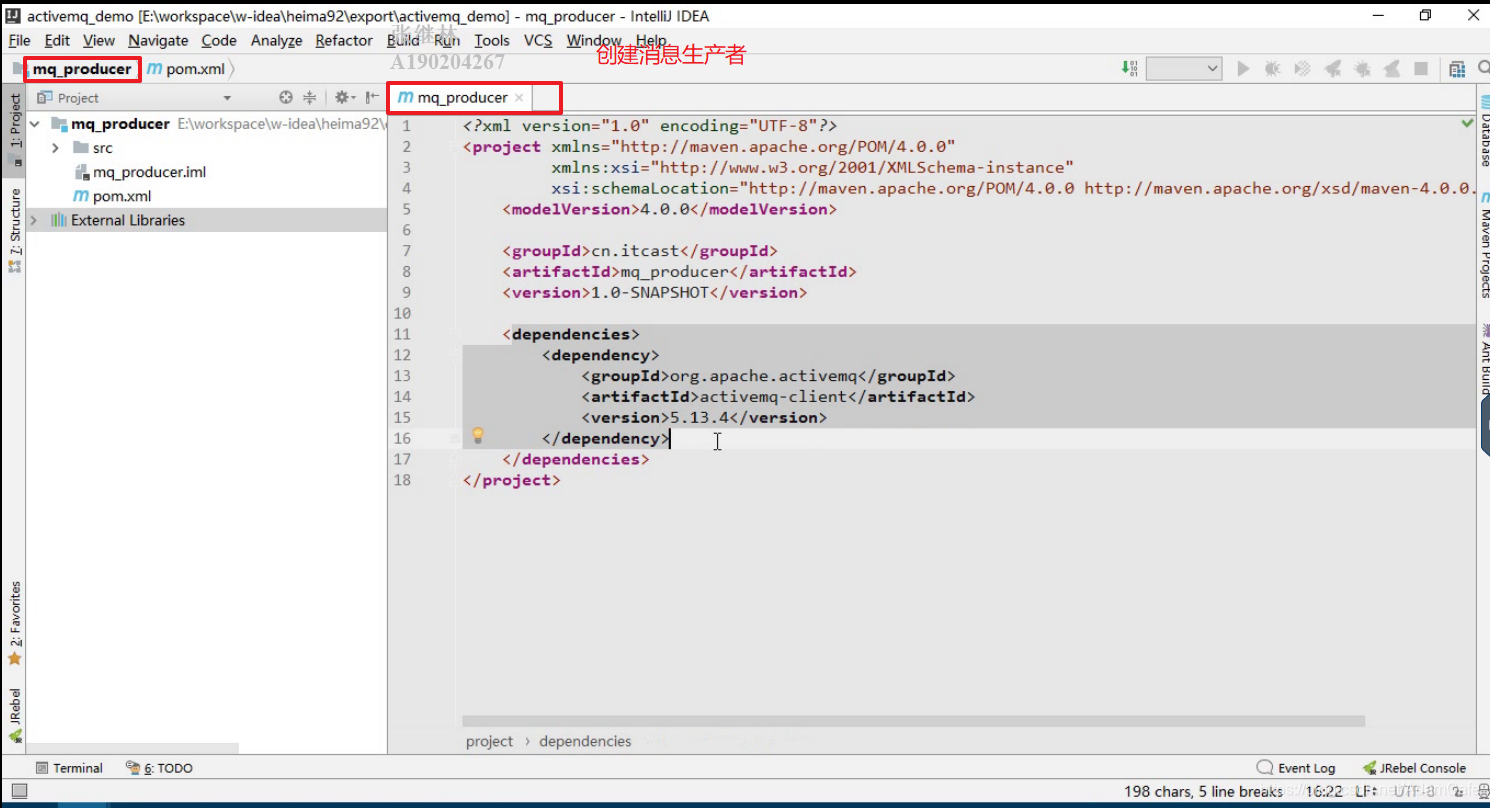Close the mq_producer editor tab
This screenshot has height=808, width=1490.
click(x=519, y=98)
